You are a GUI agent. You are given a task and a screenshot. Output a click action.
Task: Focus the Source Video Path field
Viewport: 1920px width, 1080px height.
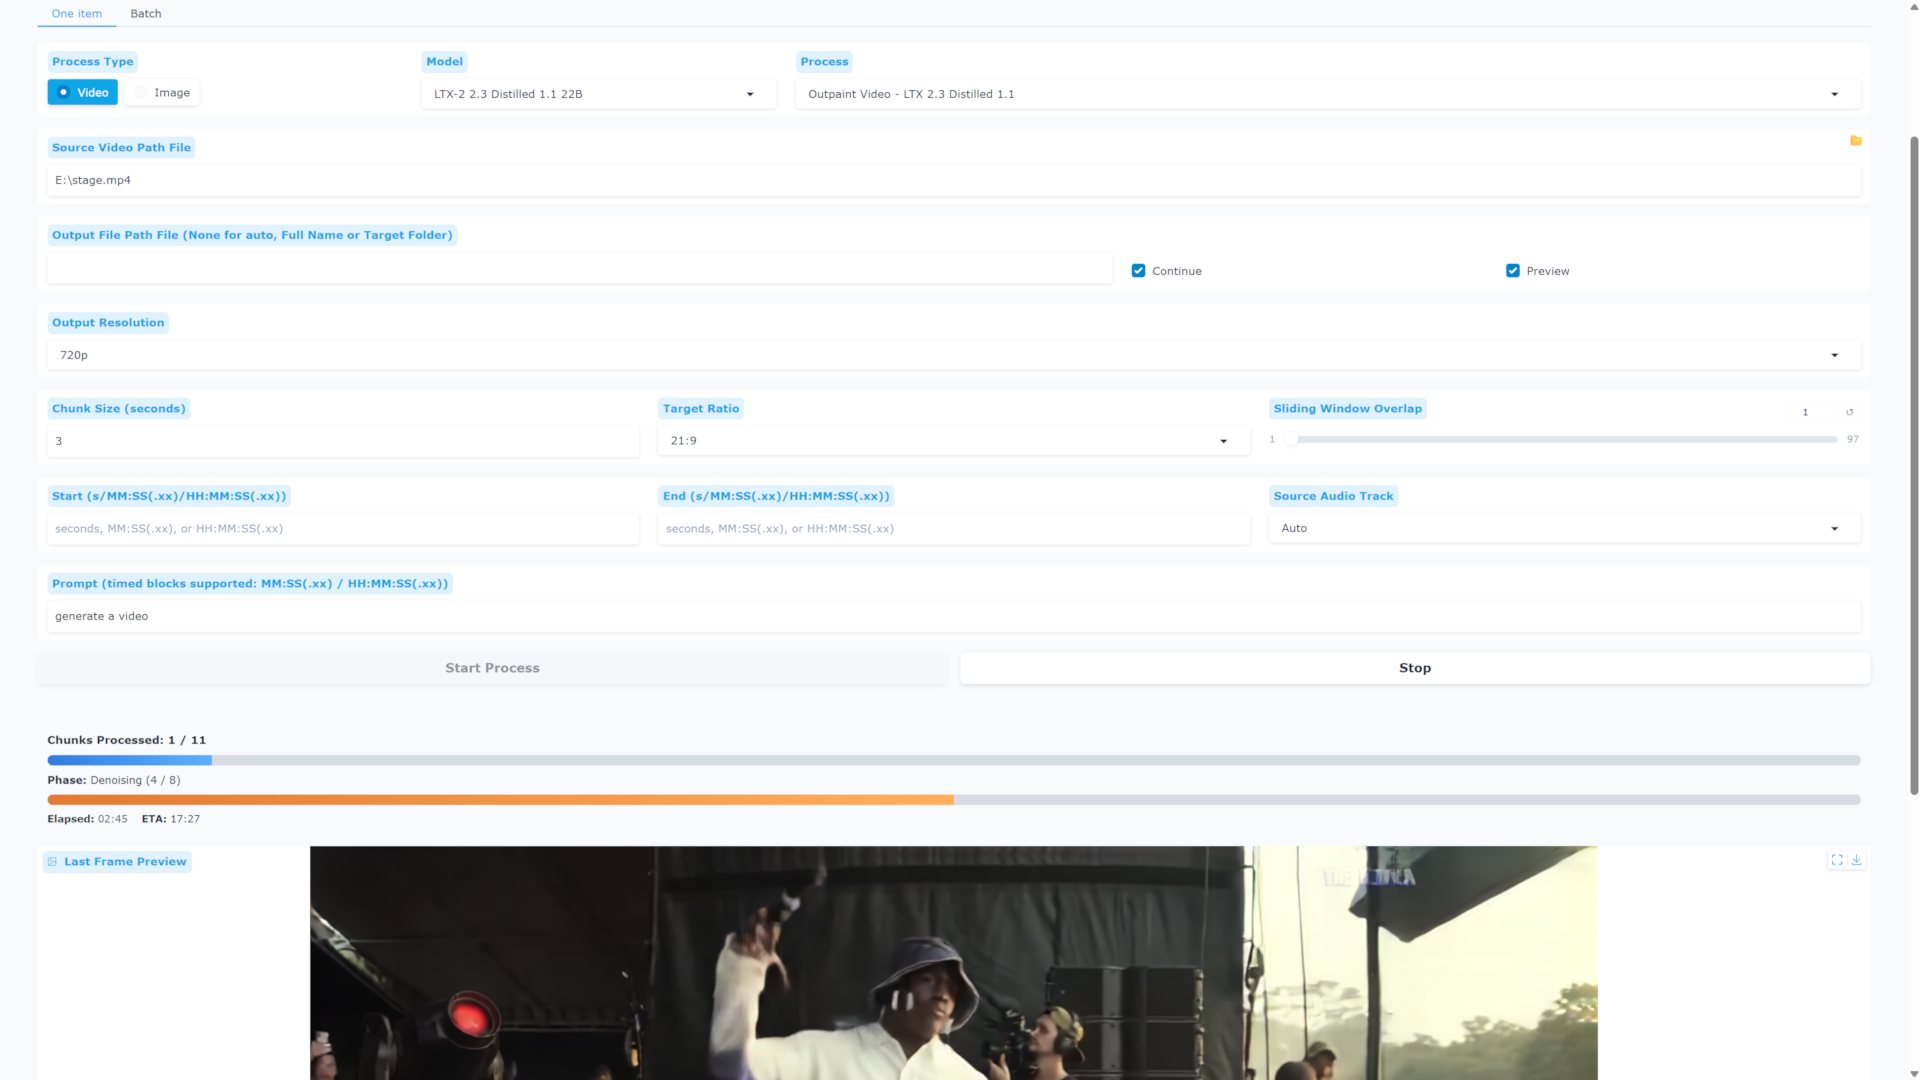click(954, 180)
